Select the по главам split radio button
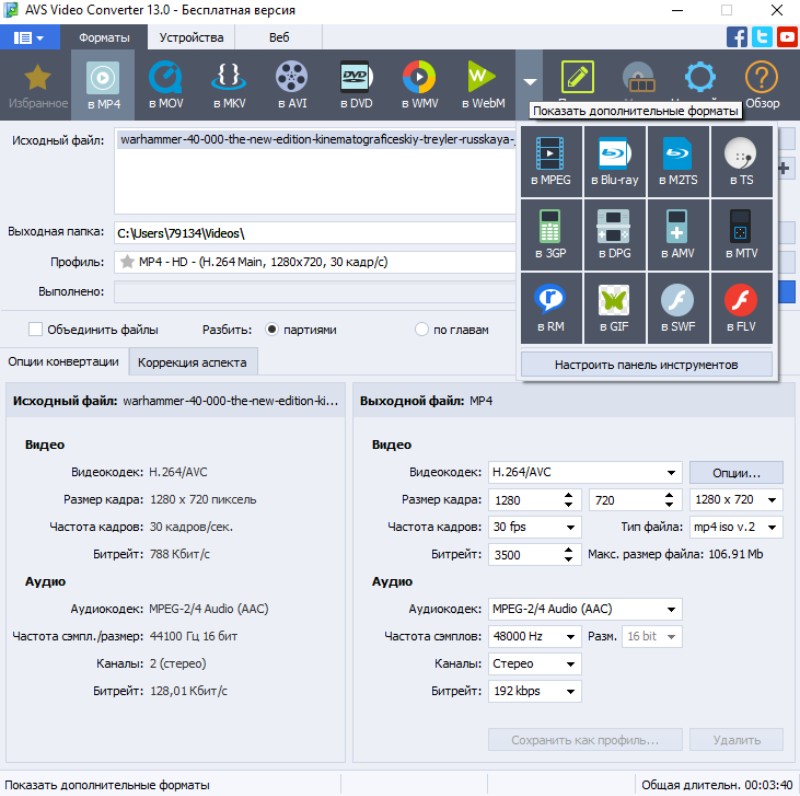The height and width of the screenshot is (796, 800). pos(421,329)
